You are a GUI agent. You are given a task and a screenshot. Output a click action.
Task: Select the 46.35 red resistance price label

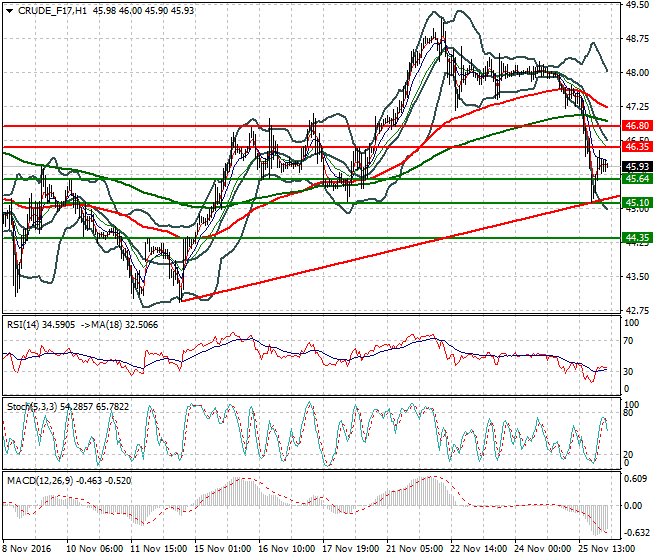[x=638, y=147]
